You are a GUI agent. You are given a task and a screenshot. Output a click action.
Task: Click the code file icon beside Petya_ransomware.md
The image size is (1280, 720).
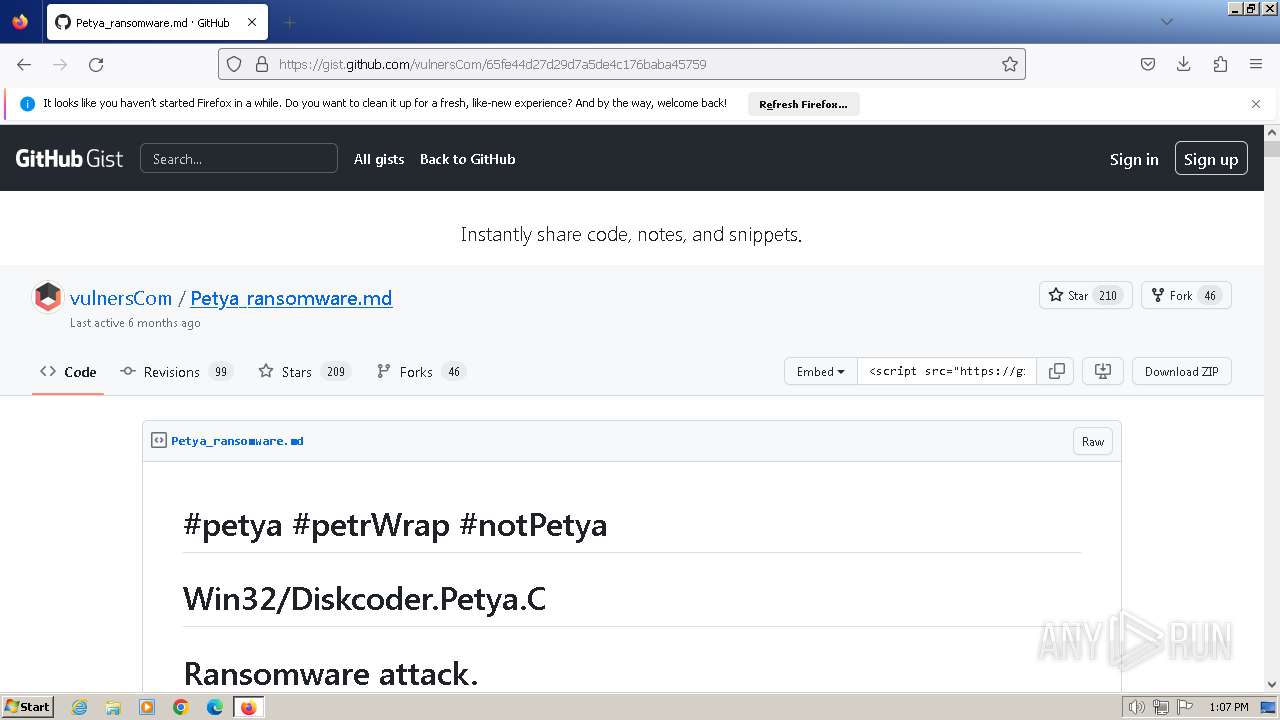pos(159,440)
